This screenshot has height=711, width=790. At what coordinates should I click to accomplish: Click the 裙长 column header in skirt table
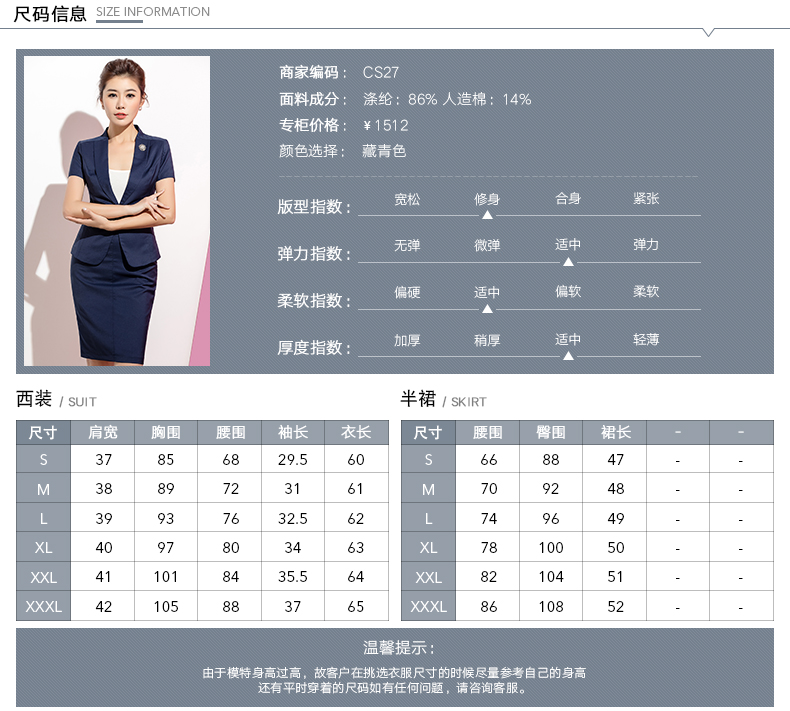pyautogui.click(x=615, y=432)
